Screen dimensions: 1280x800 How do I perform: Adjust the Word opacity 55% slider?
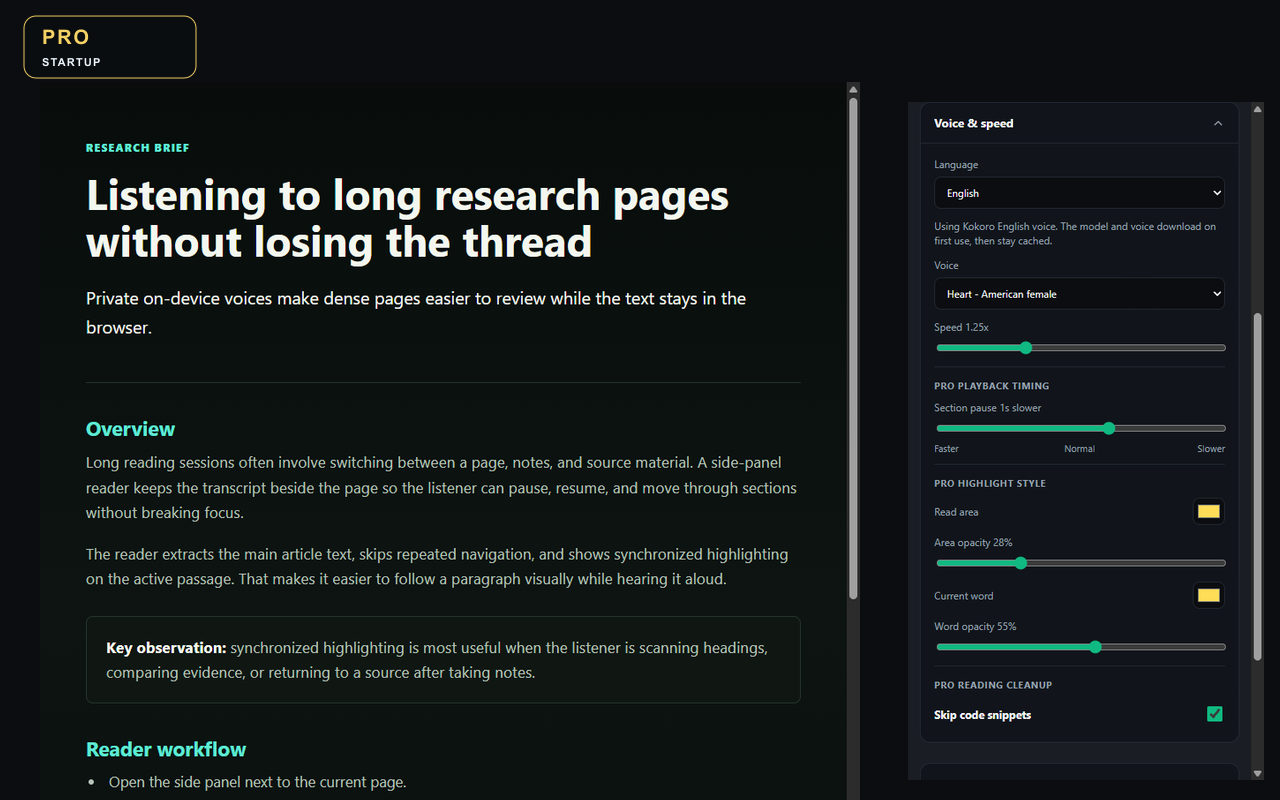point(1080,647)
